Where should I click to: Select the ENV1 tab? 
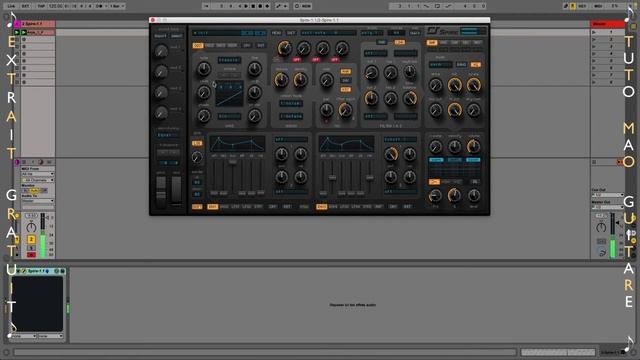click(x=213, y=207)
